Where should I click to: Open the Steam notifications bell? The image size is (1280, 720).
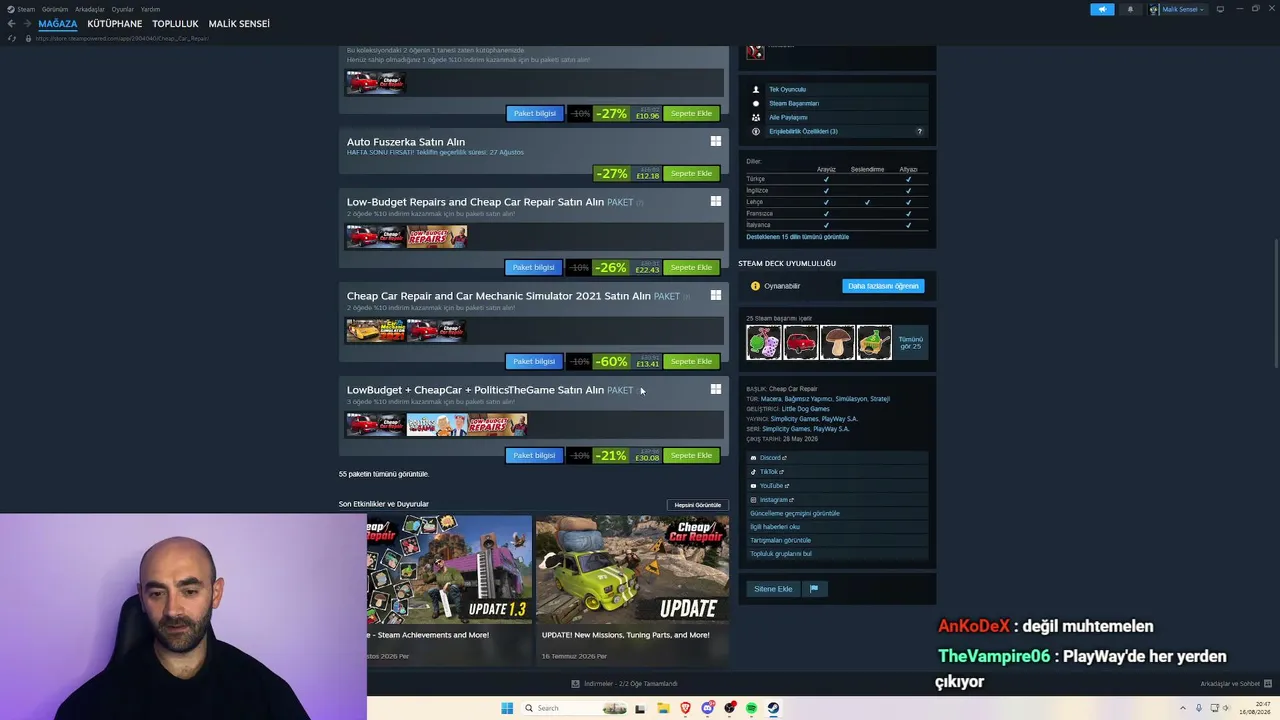(1130, 9)
